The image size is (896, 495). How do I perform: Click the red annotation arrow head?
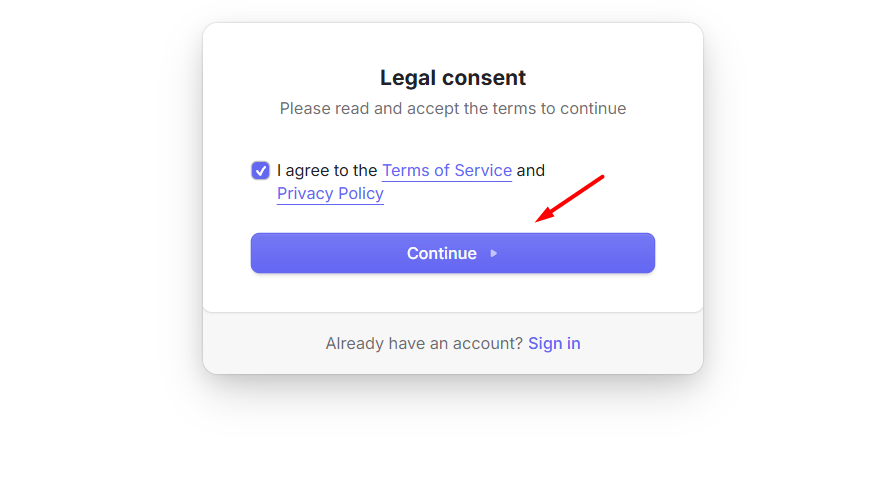(x=541, y=218)
